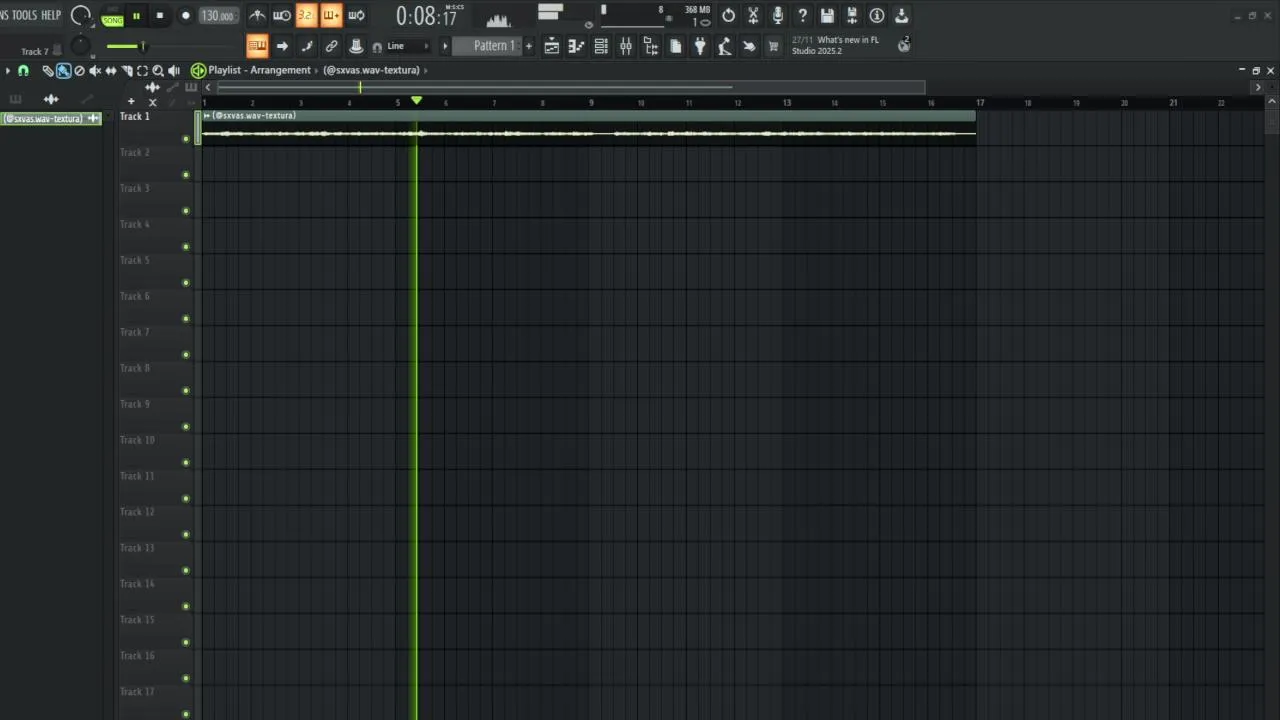This screenshot has height=720, width=1280.
Task: Click the undo history circular arrow icon
Action: click(x=728, y=15)
